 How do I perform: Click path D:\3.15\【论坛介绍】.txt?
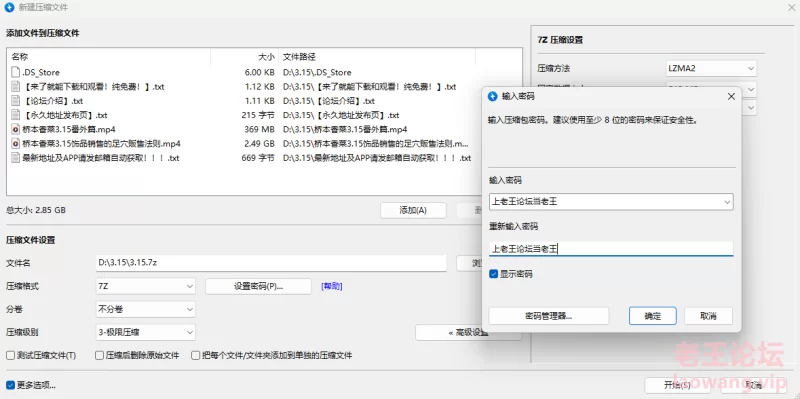point(329,101)
